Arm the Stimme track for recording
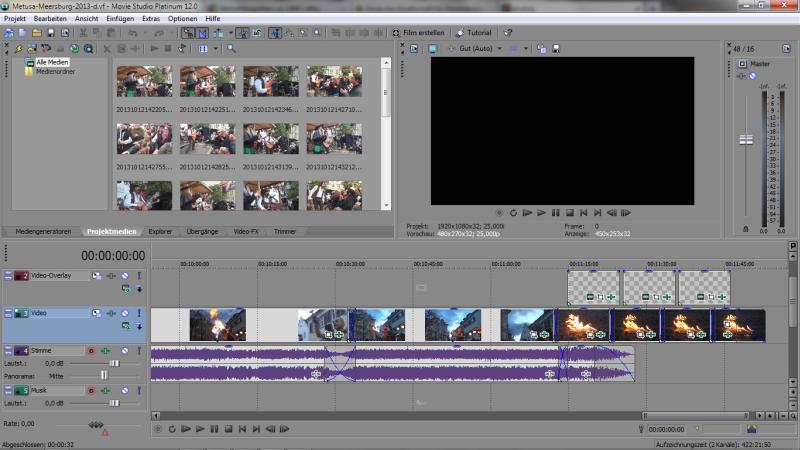This screenshot has height=450, width=800. [x=91, y=351]
